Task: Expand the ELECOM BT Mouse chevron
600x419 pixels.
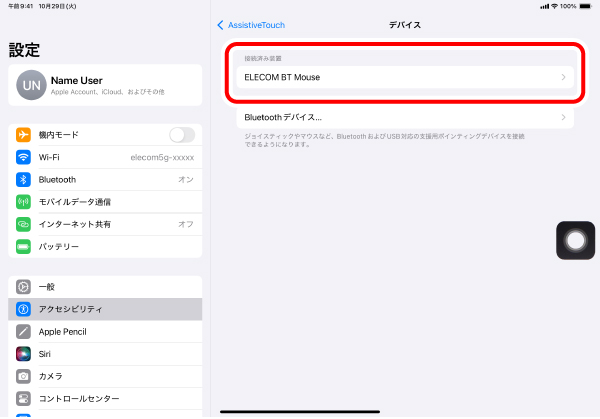Action: tap(563, 77)
